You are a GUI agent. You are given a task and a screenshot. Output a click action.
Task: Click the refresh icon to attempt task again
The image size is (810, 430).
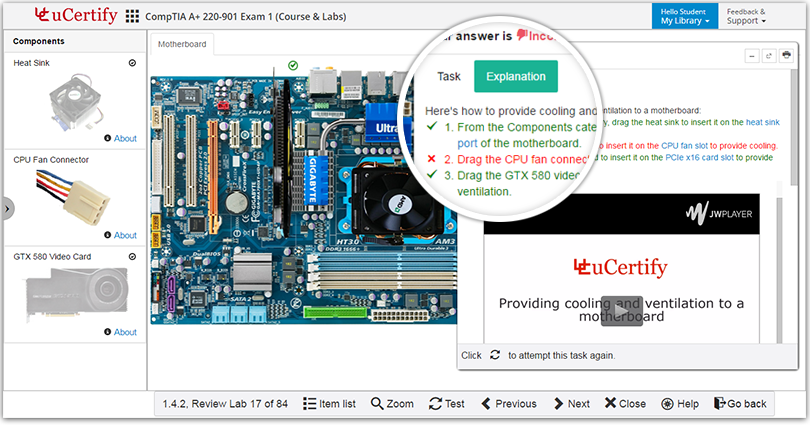pyautogui.click(x=495, y=355)
